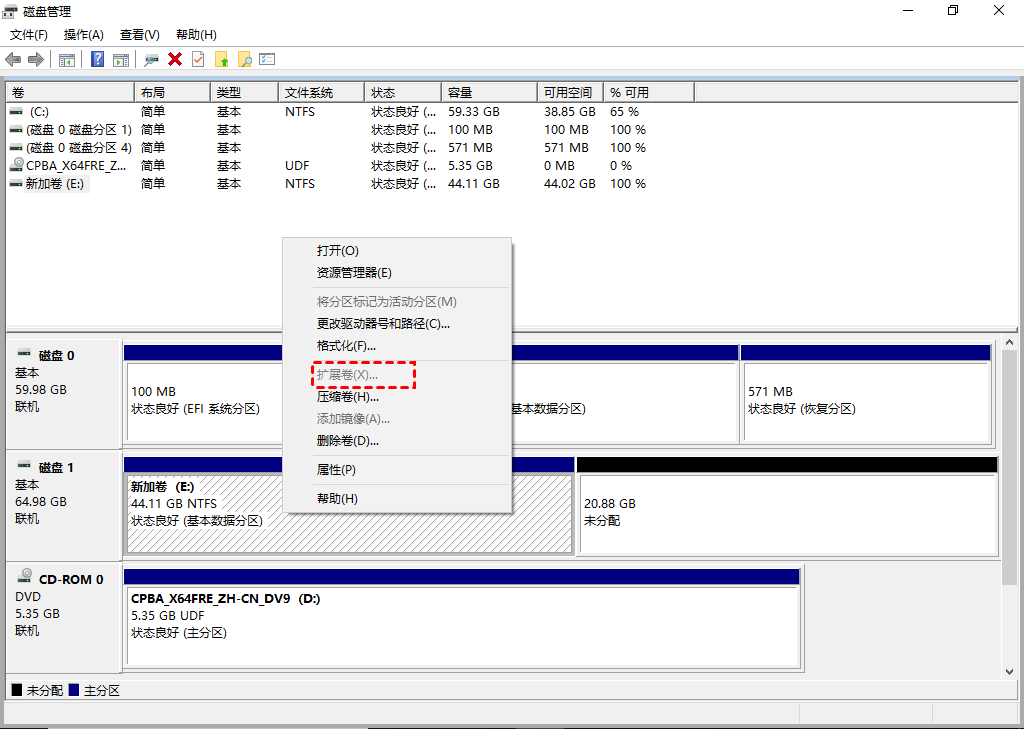This screenshot has width=1024, height=729.
Task: Select the (C:) volume row in list
Action: (39, 112)
